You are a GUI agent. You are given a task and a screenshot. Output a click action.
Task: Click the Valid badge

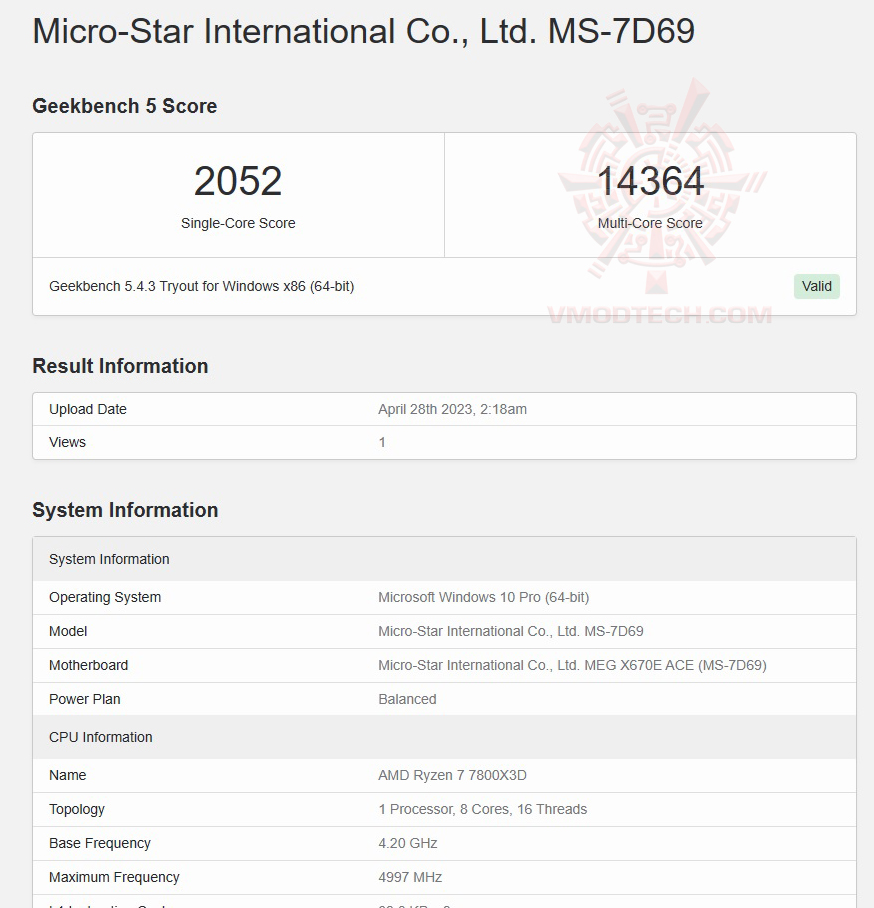[x=816, y=286]
